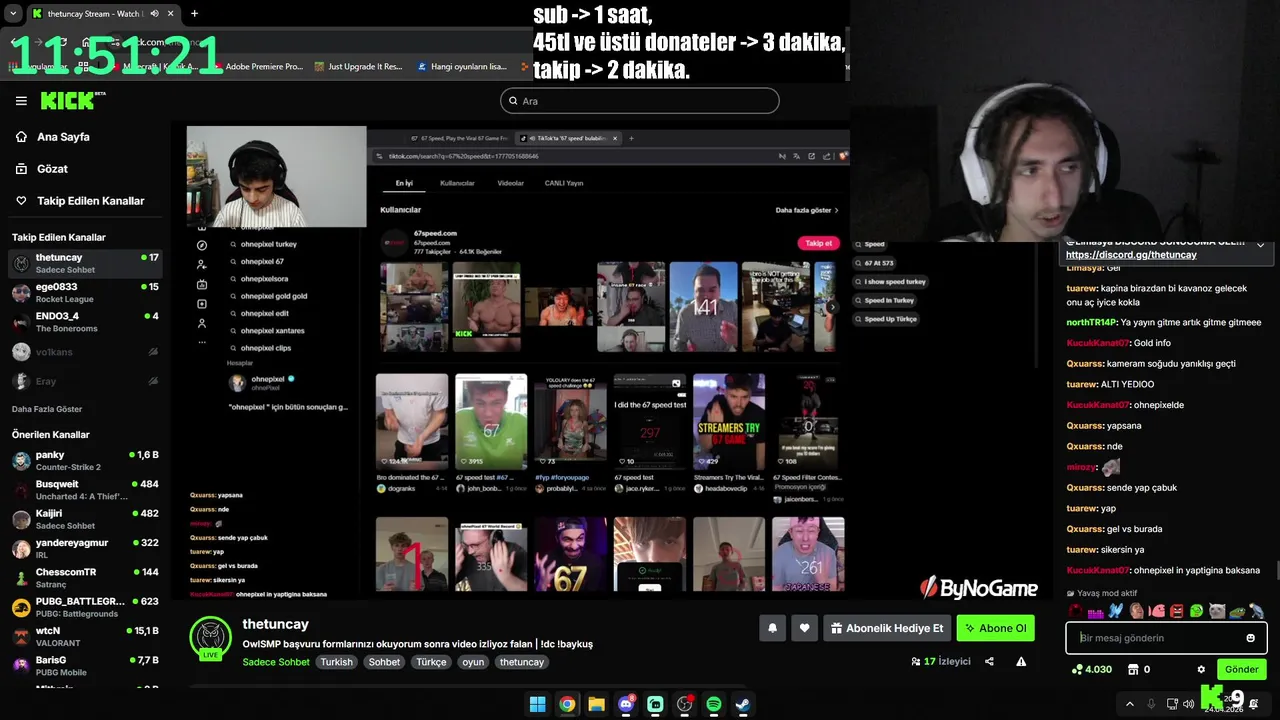
Task: Click Abonelik Hediye Et button
Action: [886, 628]
